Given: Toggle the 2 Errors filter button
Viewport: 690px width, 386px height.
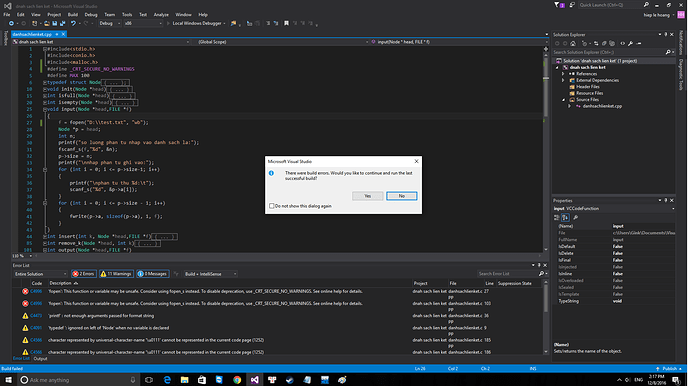Looking at the screenshot, I should coord(84,274).
